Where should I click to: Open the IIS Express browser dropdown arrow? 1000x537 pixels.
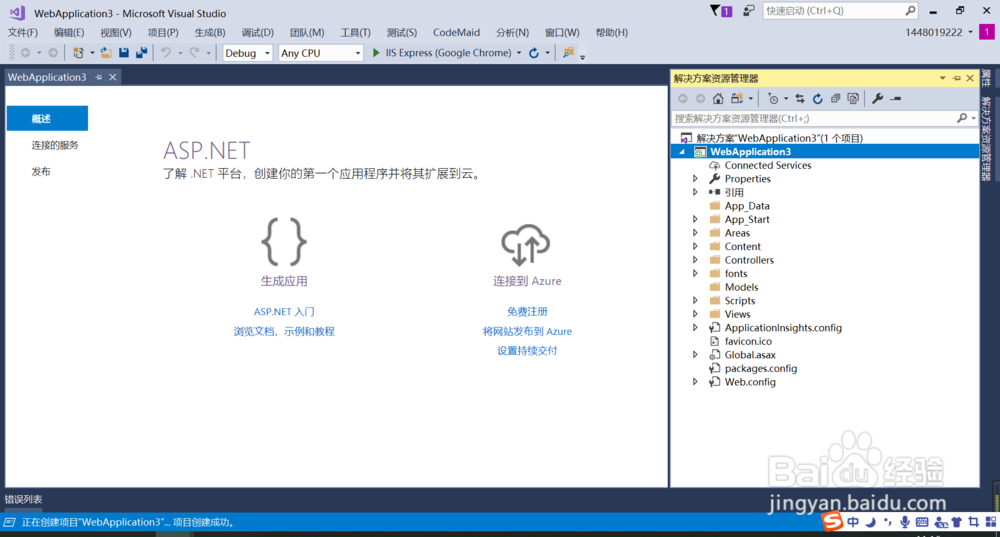pos(518,53)
